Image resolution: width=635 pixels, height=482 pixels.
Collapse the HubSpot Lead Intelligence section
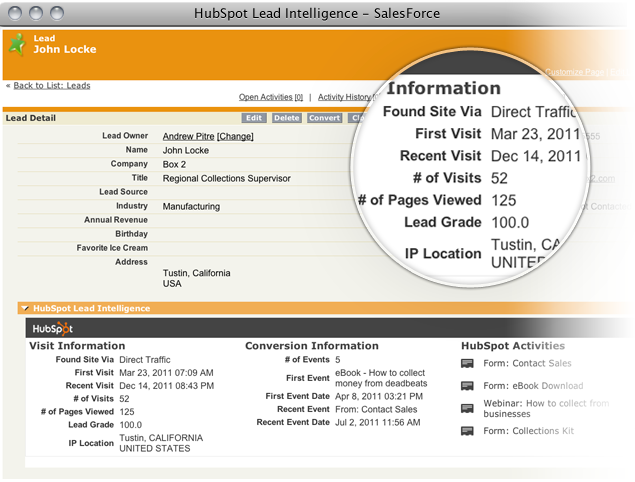25,309
